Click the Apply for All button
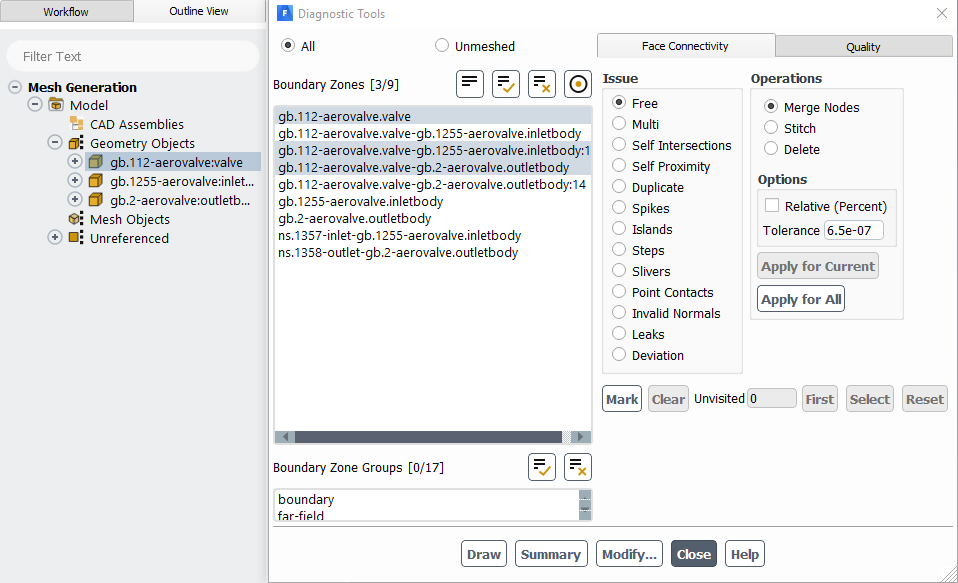958x583 pixels. point(800,298)
